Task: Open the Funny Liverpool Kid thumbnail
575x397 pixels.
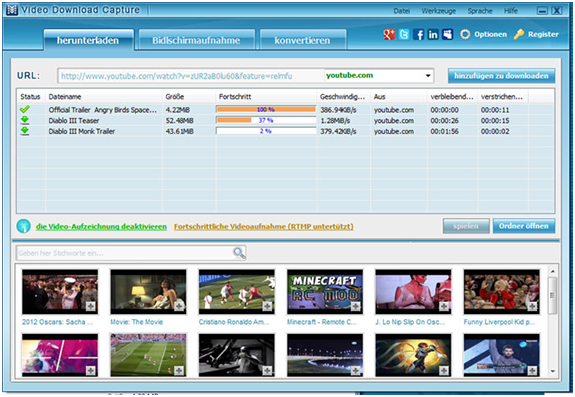Action: (502, 292)
